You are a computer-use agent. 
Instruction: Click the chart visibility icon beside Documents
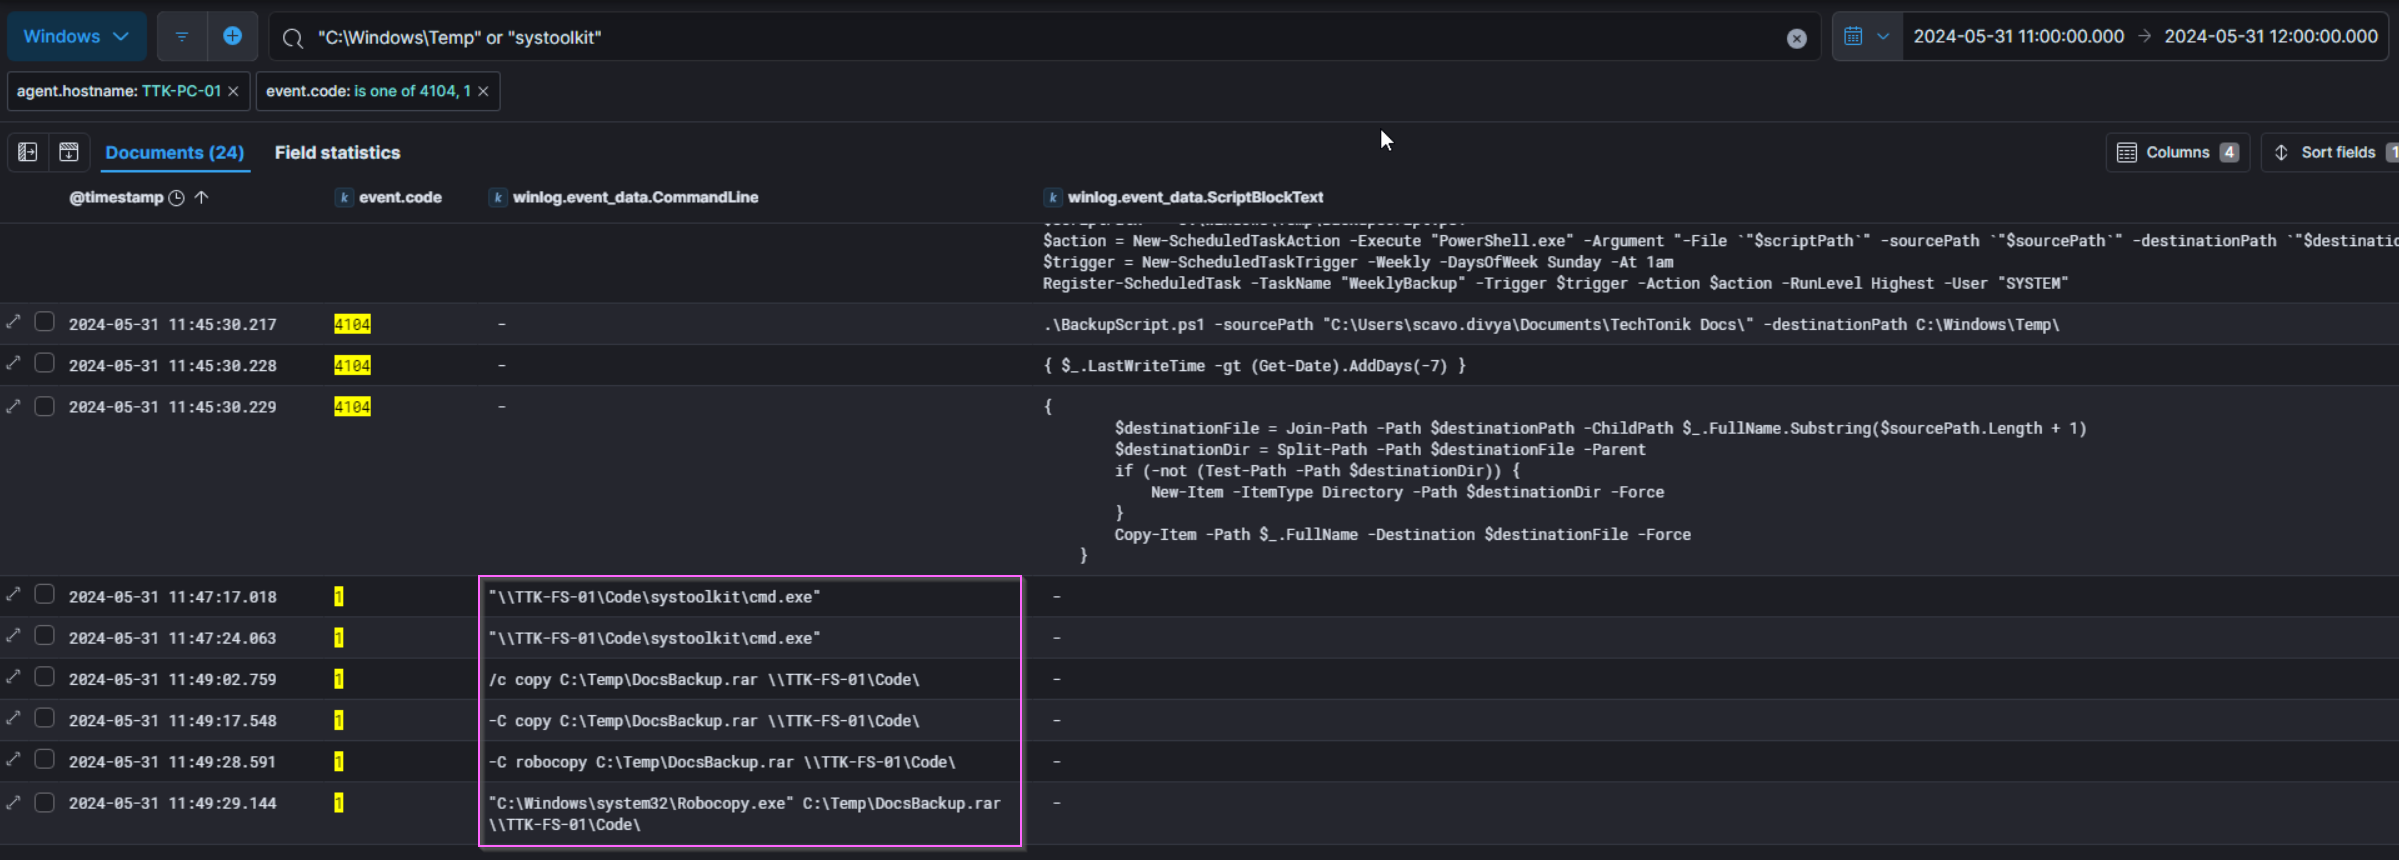pyautogui.click(x=69, y=152)
